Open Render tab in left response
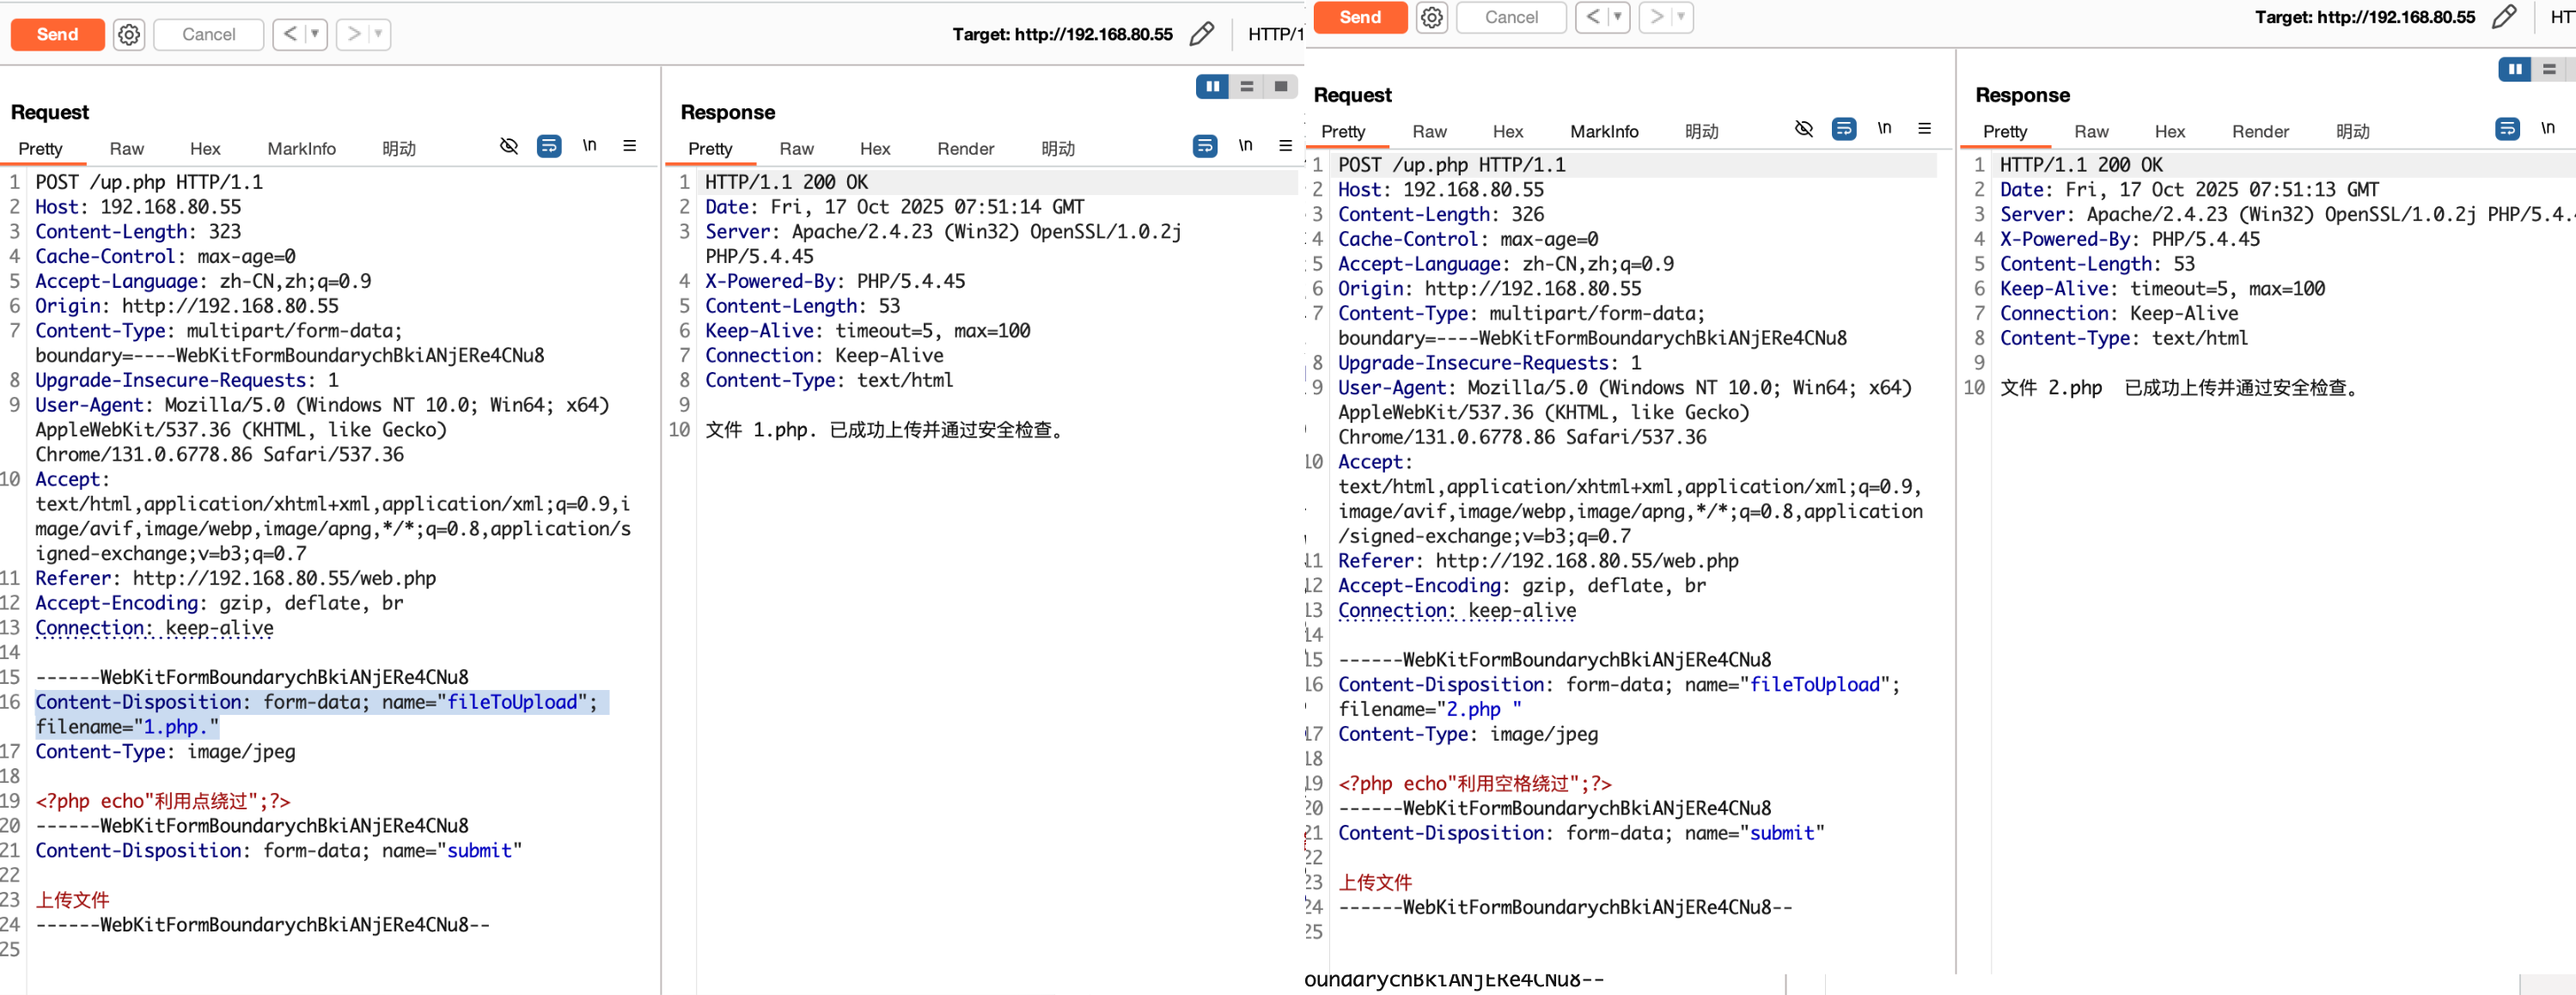The height and width of the screenshot is (995, 2576). click(x=965, y=148)
